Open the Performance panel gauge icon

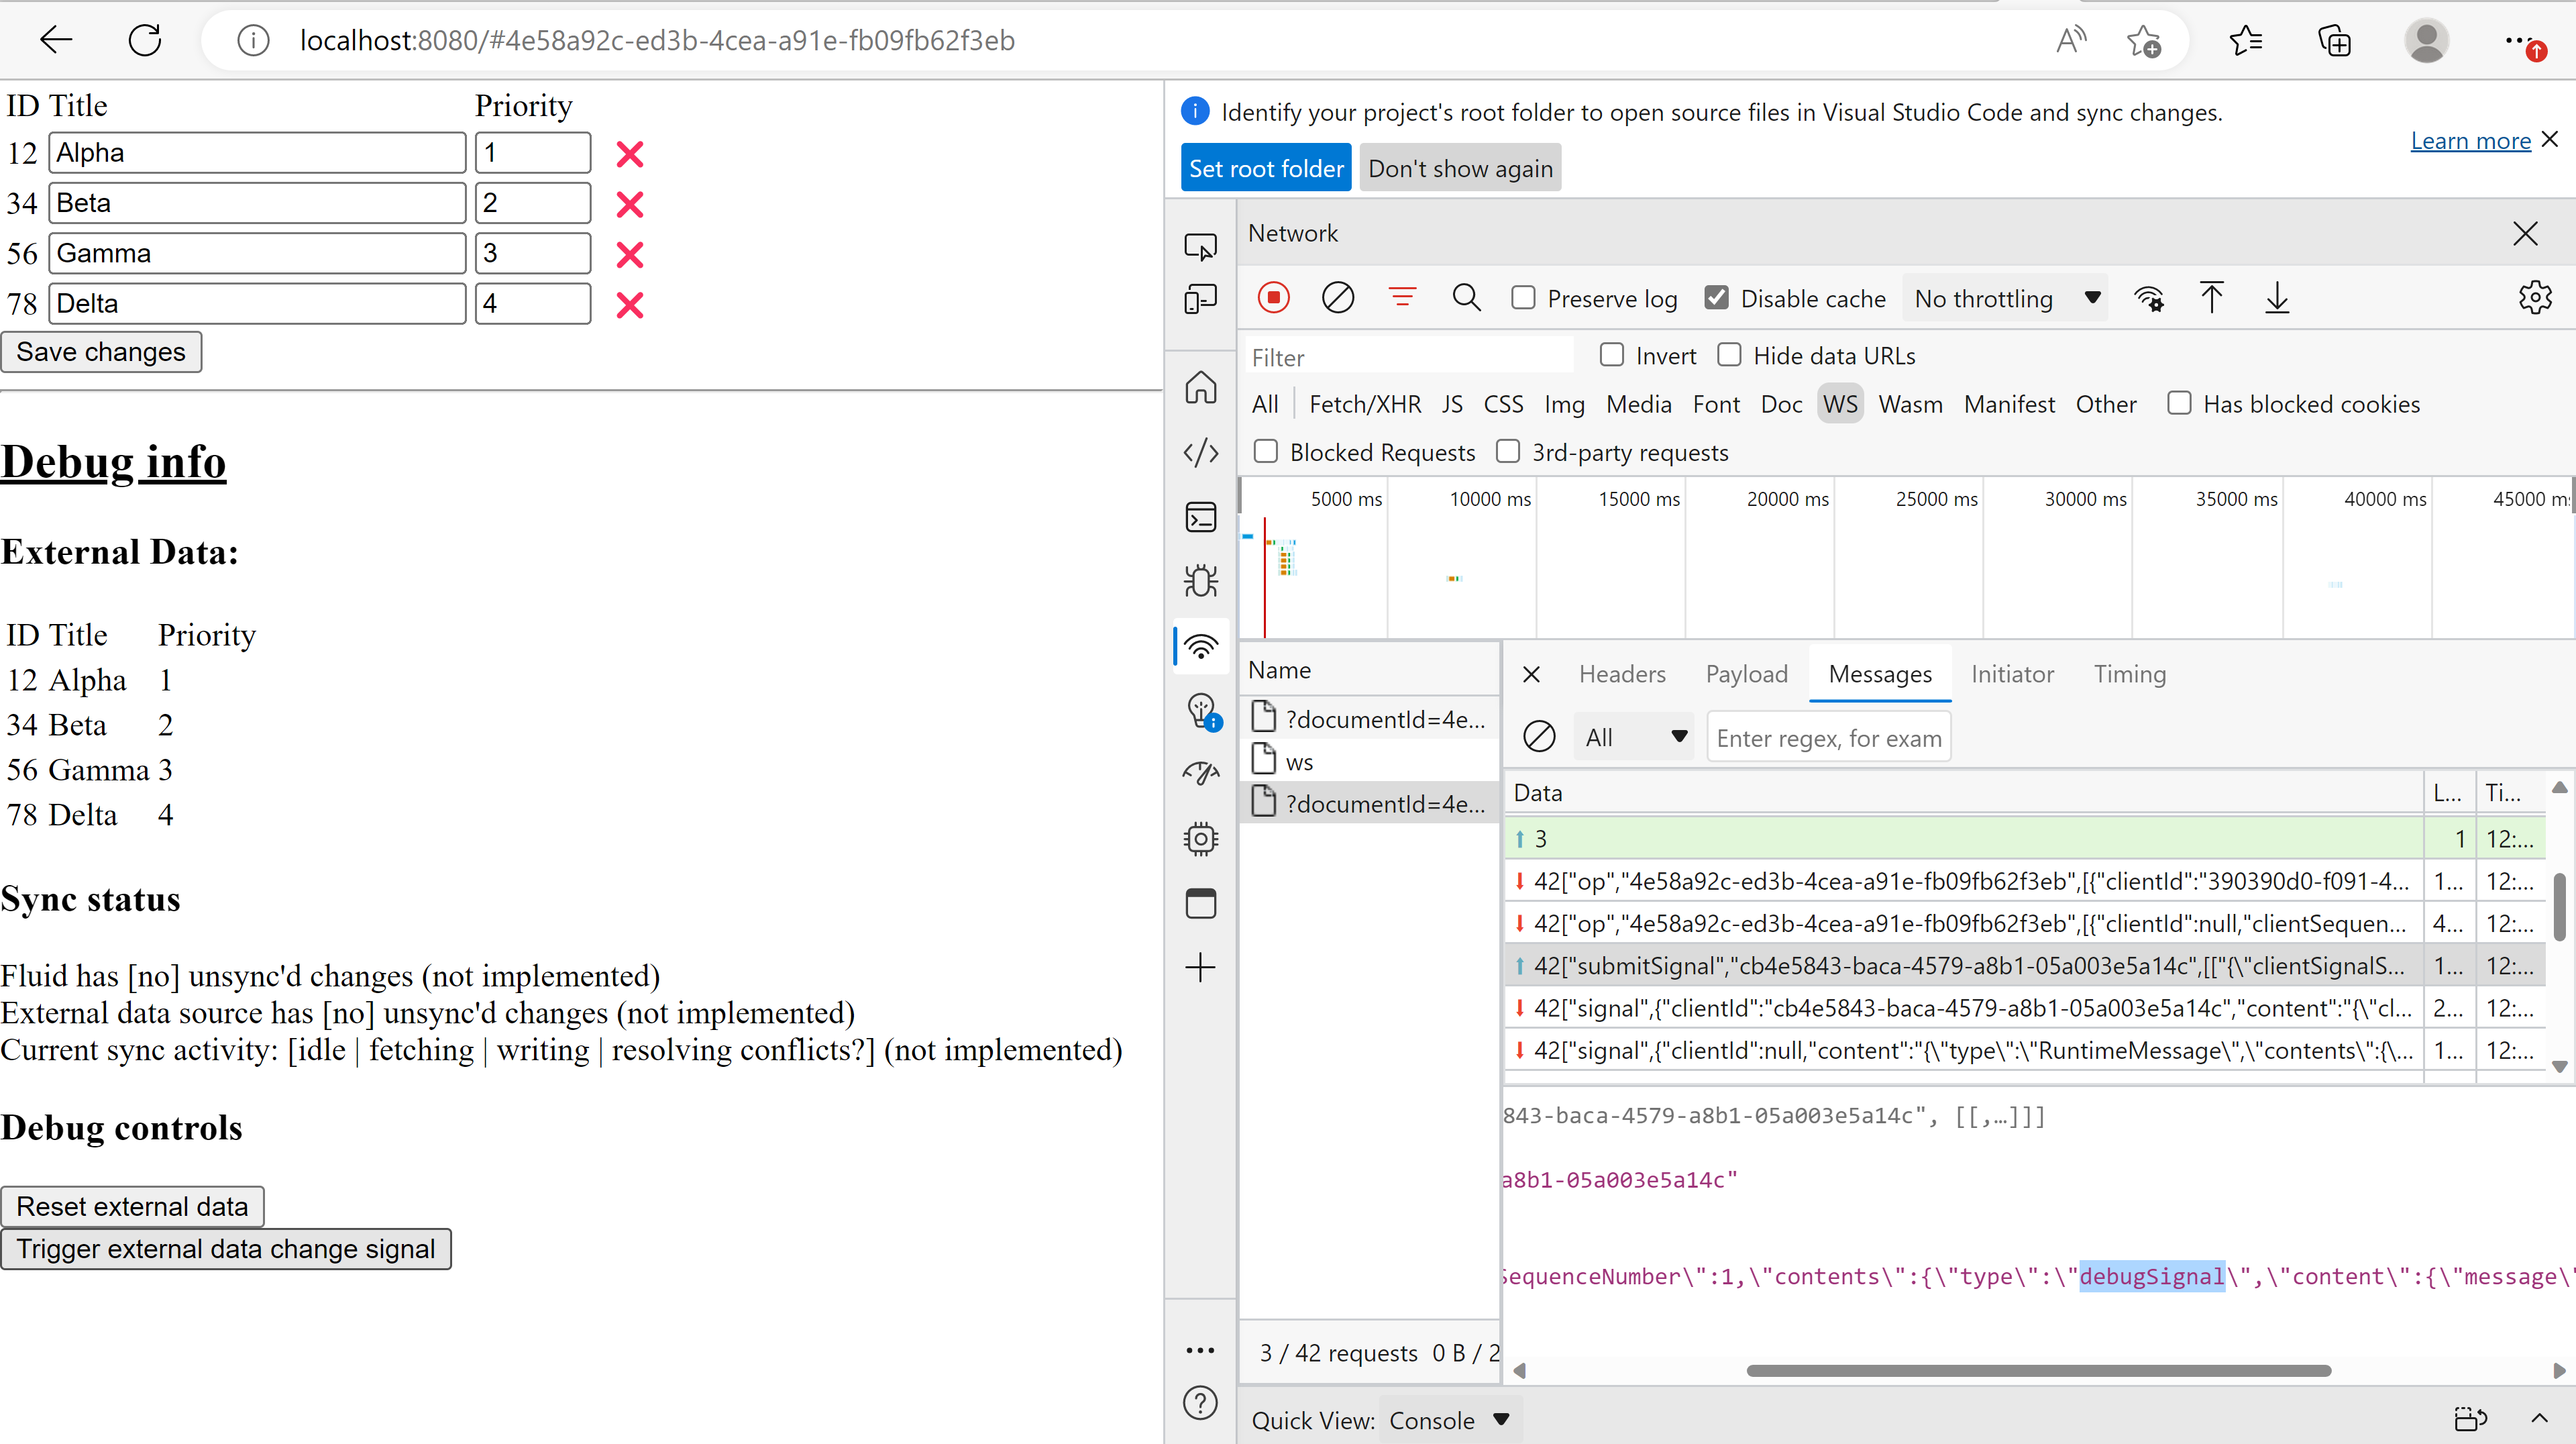click(1200, 773)
